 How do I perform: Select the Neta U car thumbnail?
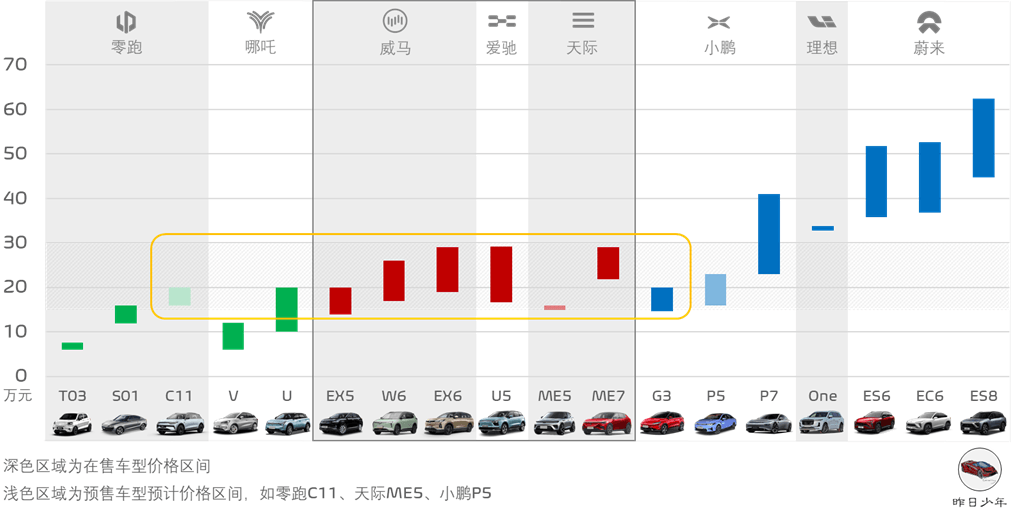pyautogui.click(x=287, y=423)
